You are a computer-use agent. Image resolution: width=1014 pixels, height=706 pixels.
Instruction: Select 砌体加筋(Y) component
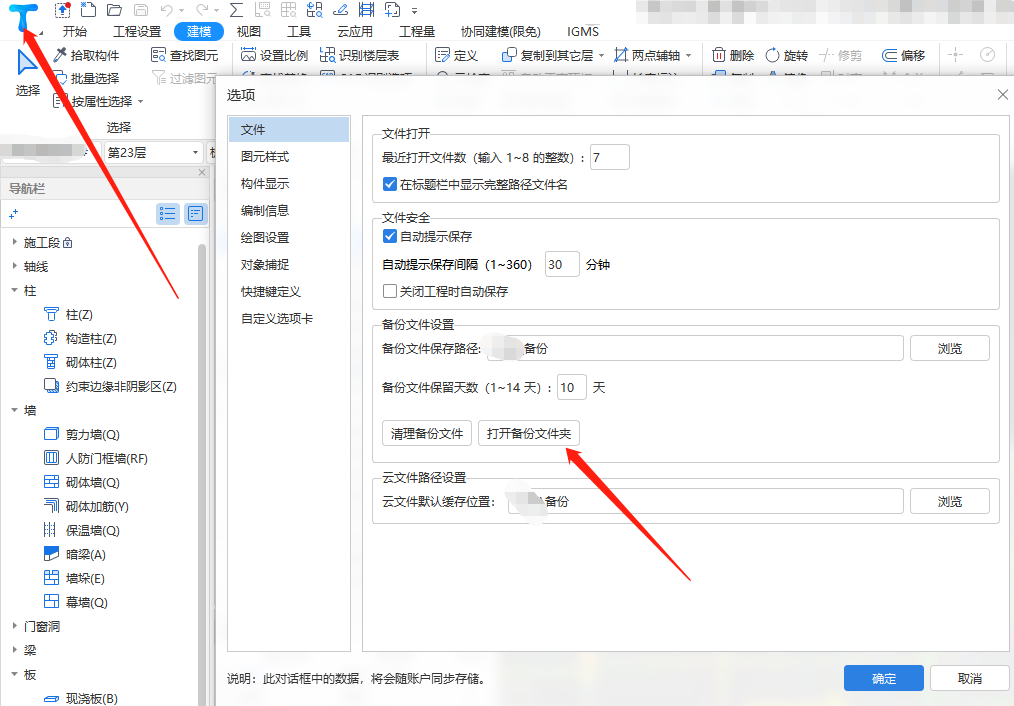(x=86, y=506)
